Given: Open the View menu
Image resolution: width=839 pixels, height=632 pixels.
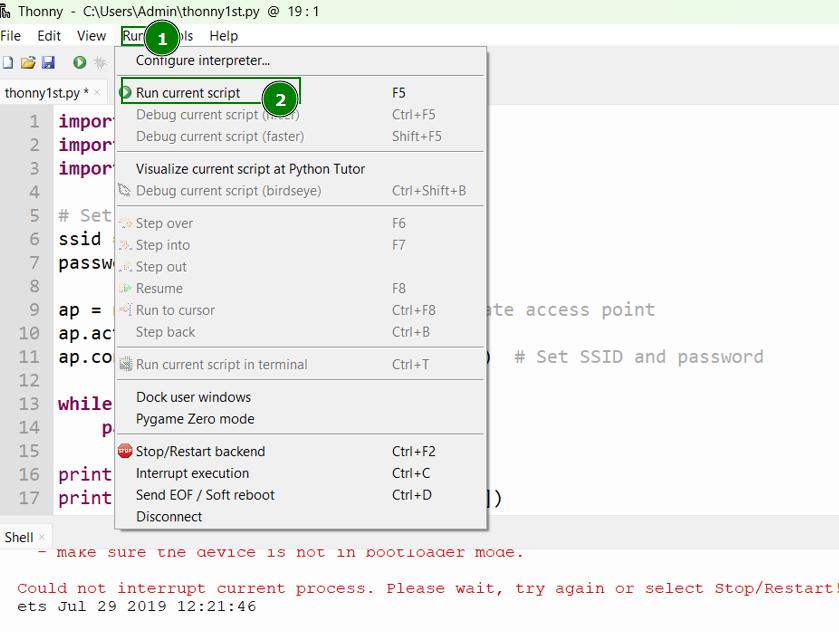Looking at the screenshot, I should (91, 36).
